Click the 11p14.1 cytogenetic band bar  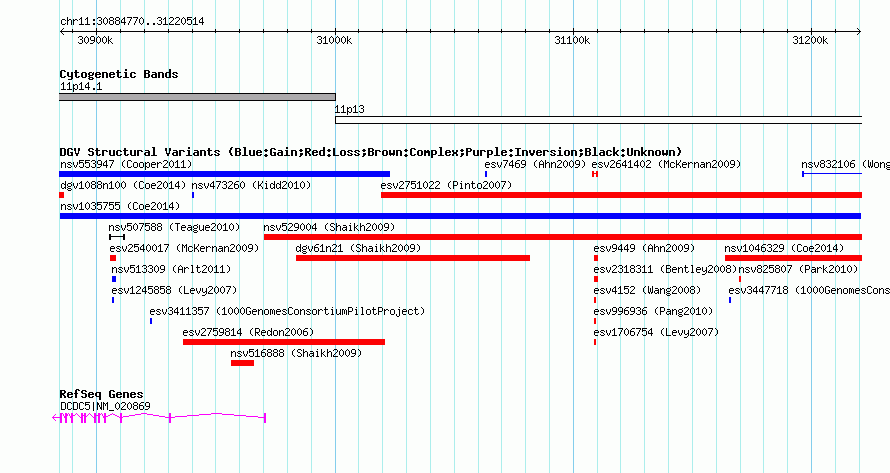click(x=198, y=97)
